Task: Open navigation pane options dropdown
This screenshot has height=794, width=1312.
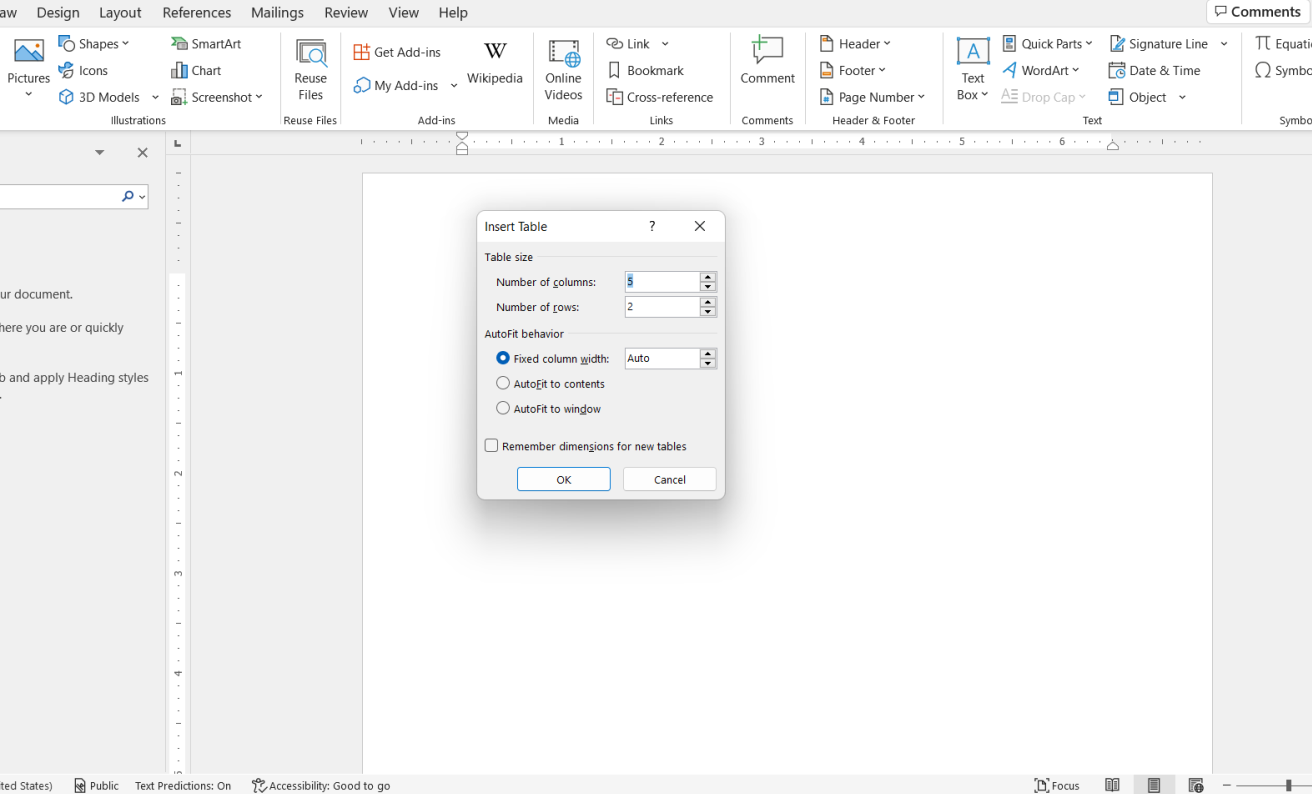Action: point(99,152)
